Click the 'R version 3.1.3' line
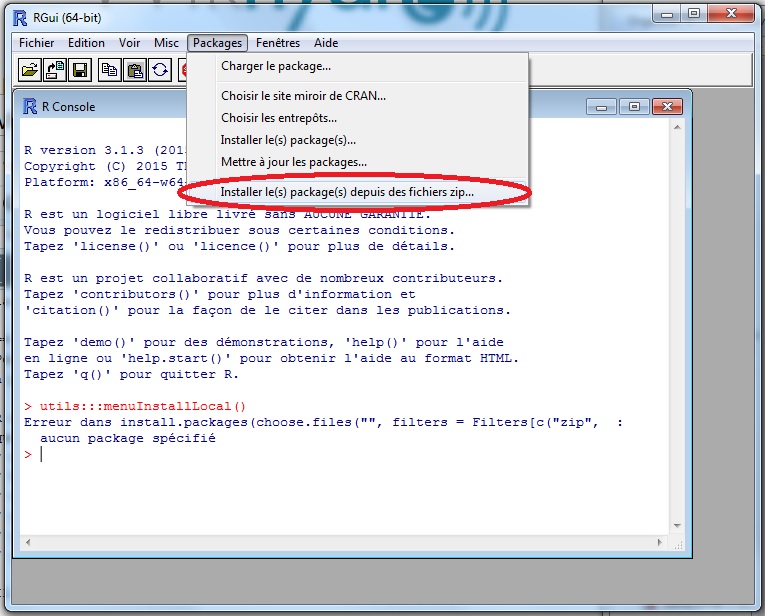This screenshot has height=616, width=765. [105, 150]
